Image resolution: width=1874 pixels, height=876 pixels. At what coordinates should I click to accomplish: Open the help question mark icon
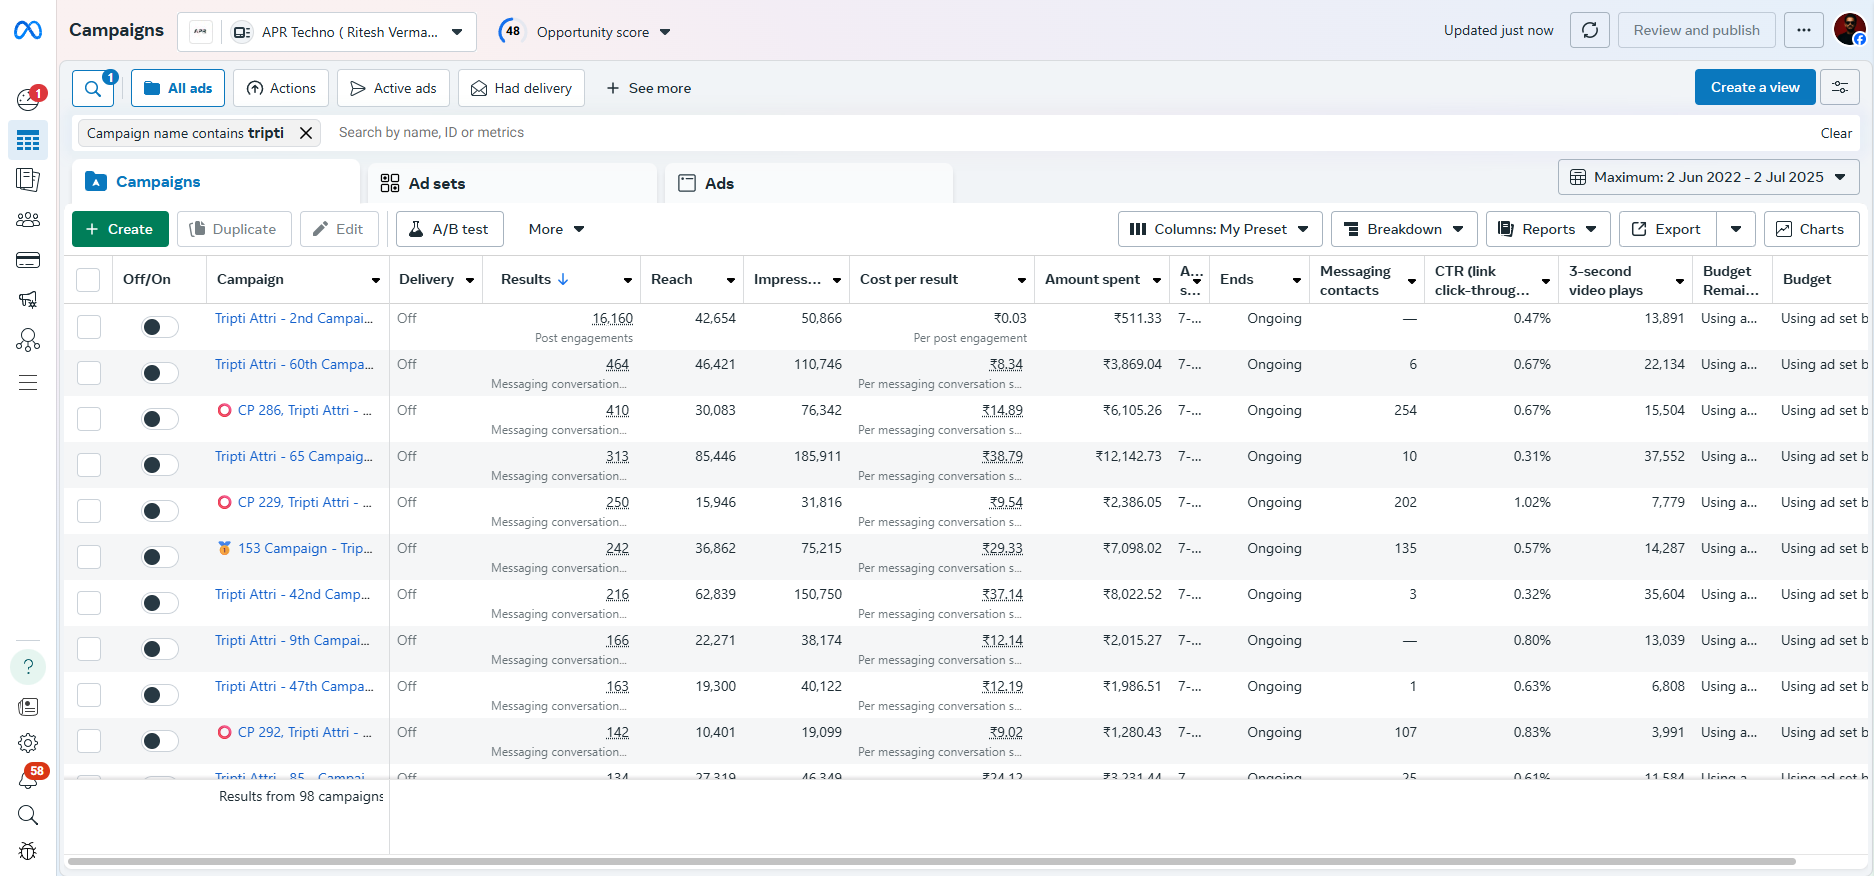pos(28,667)
